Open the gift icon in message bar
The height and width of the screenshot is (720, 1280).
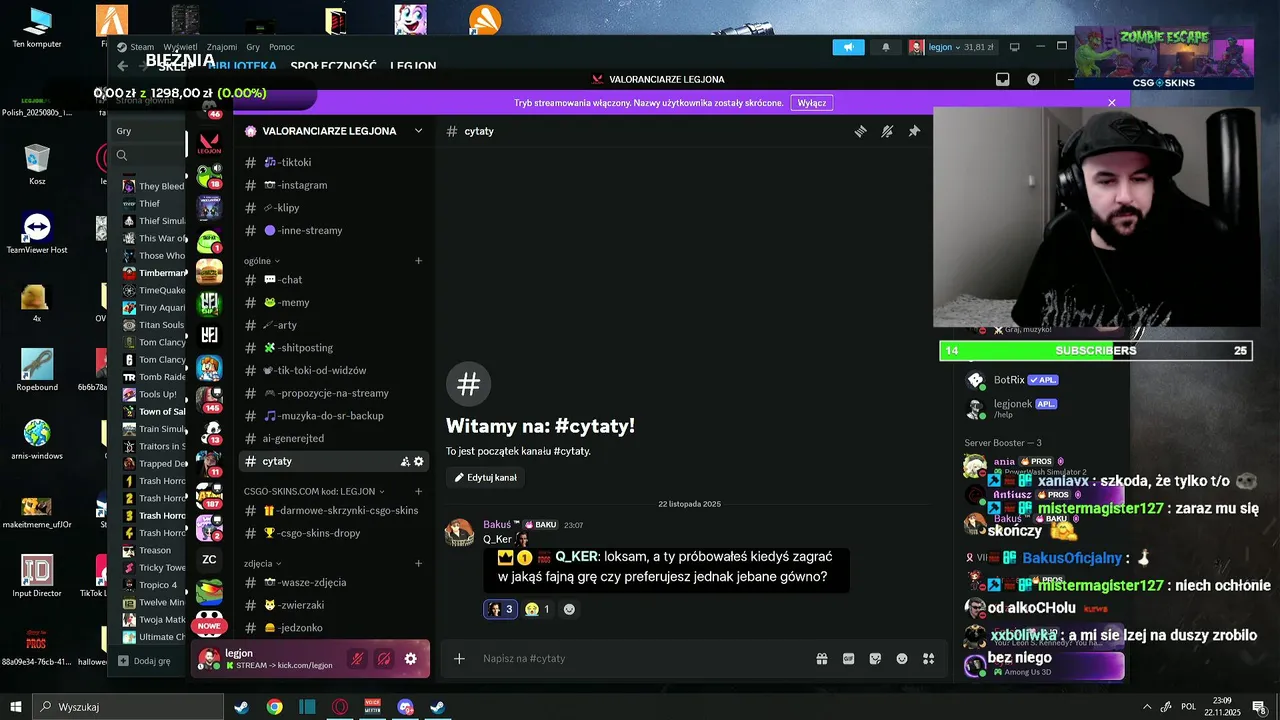821,659
